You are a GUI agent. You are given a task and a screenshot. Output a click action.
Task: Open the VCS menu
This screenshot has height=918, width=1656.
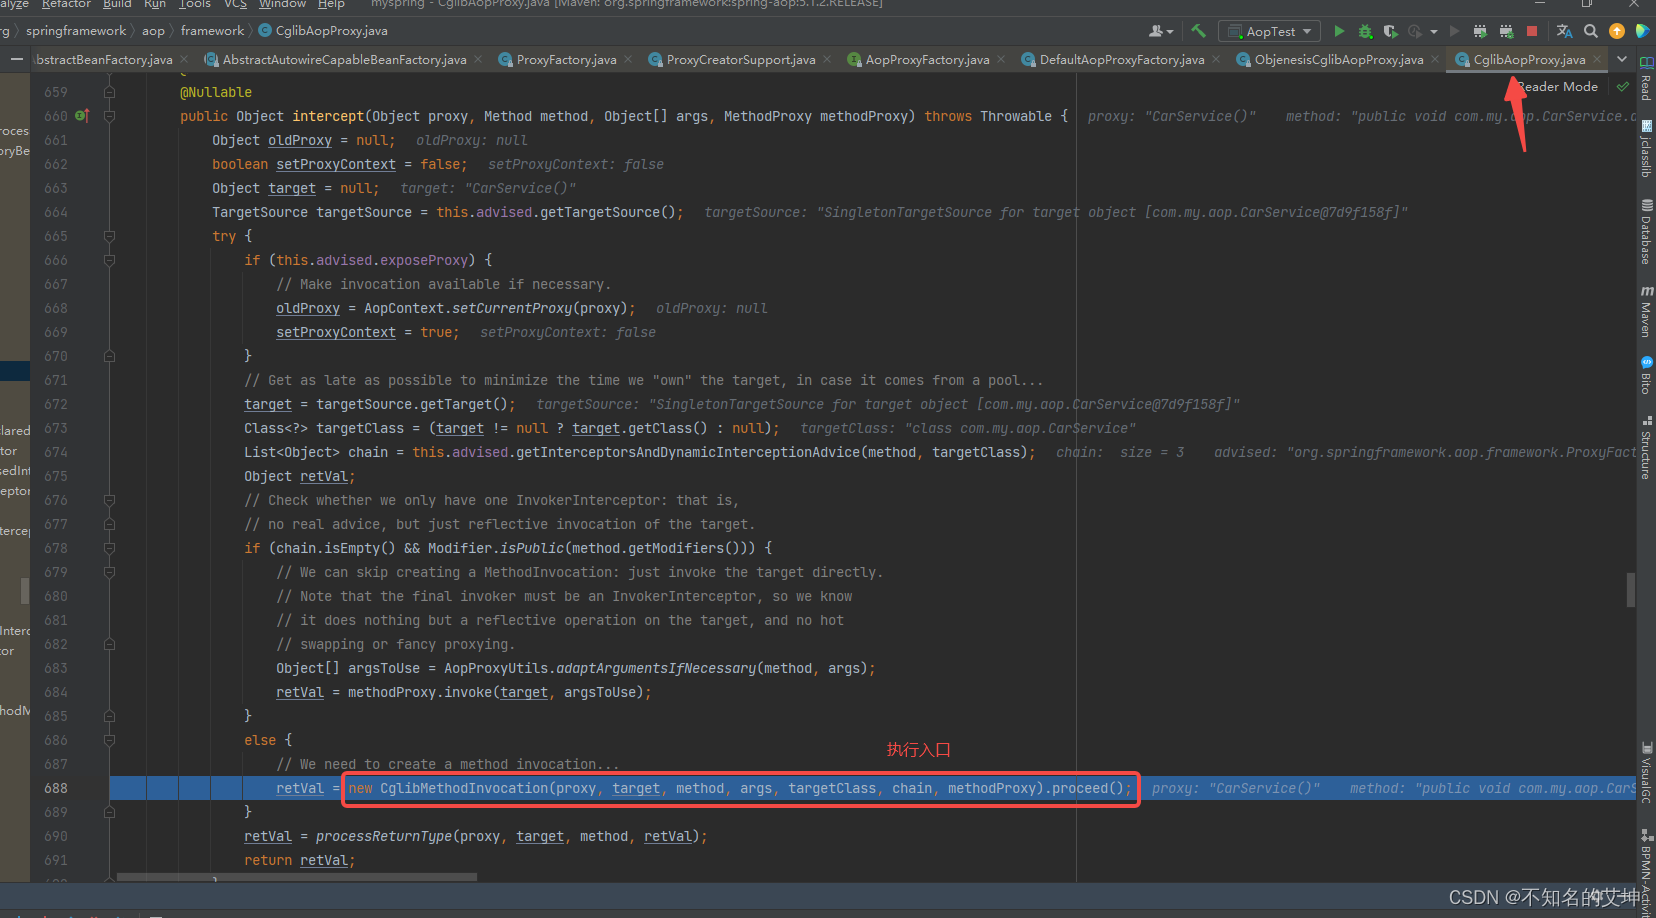235,4
